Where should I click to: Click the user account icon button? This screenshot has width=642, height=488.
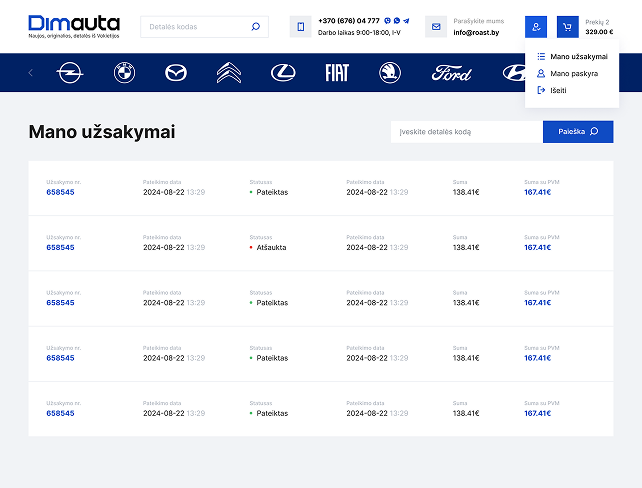click(536, 27)
